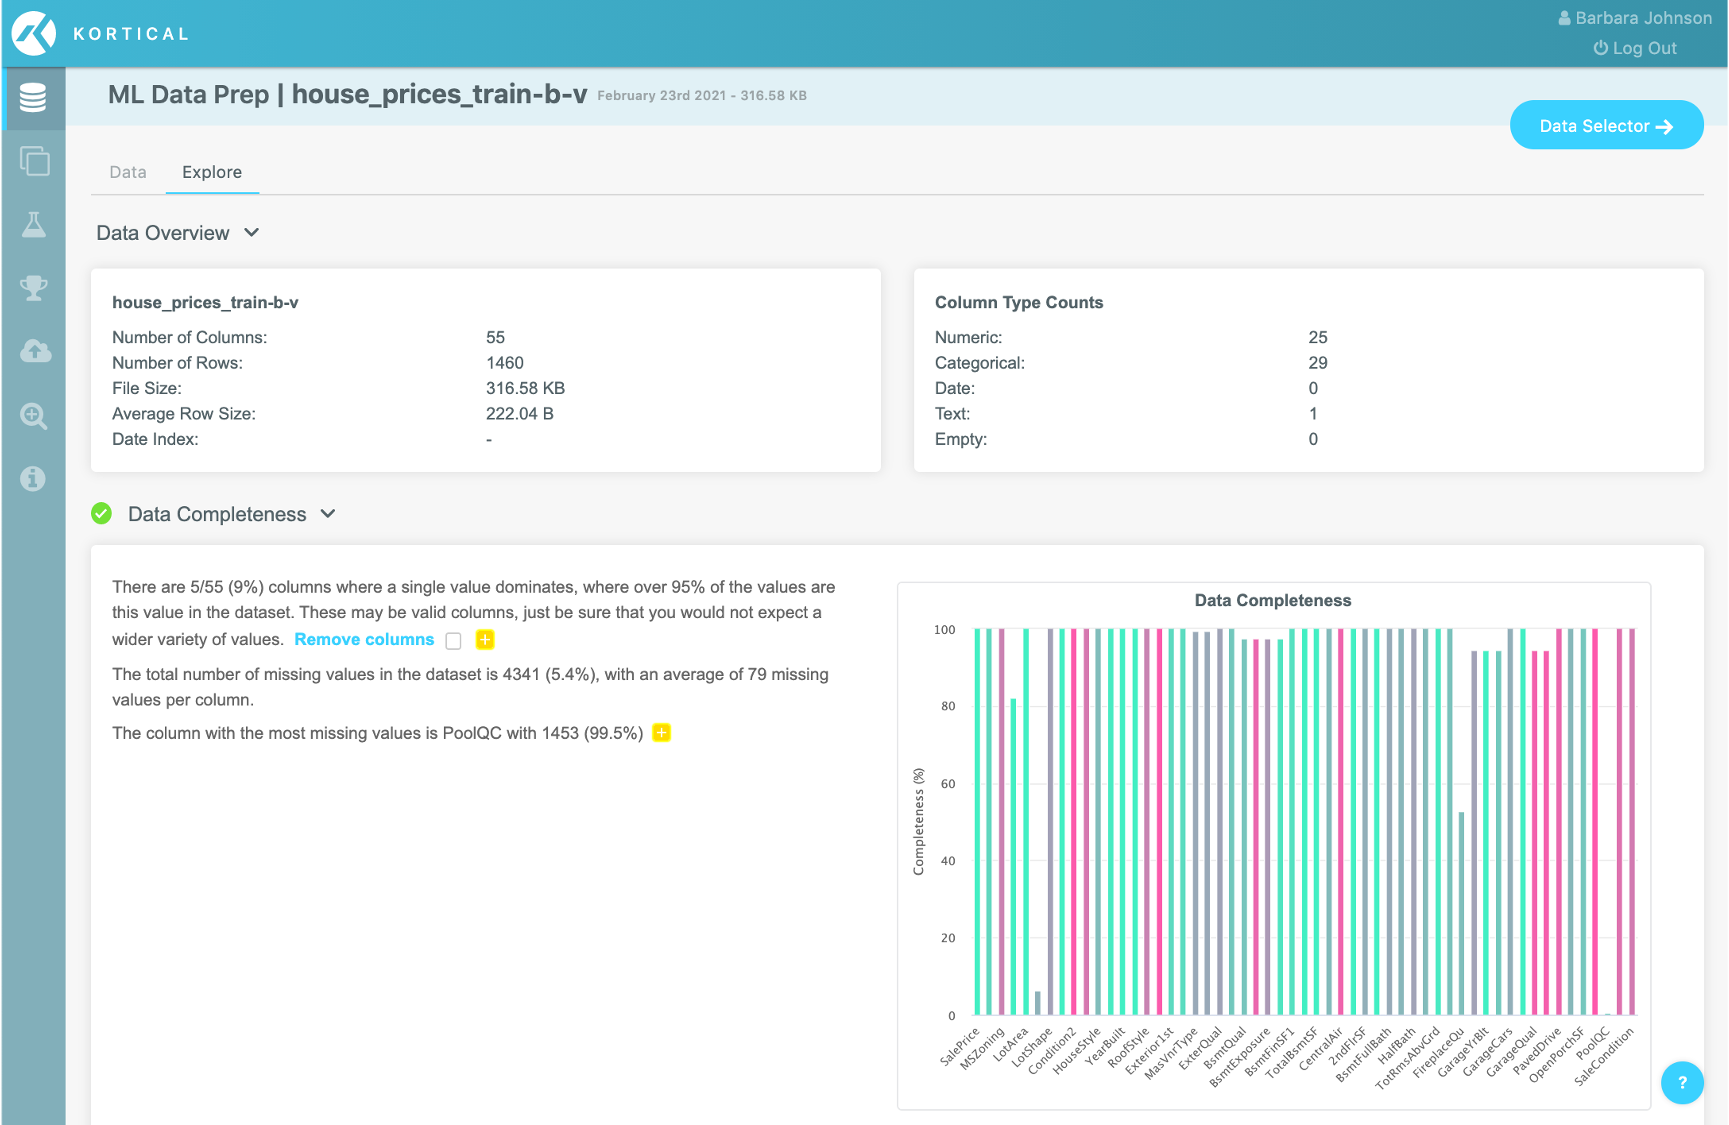Click the short LotShape bar in chart
Image resolution: width=1729 pixels, height=1125 pixels.
tap(1038, 1003)
